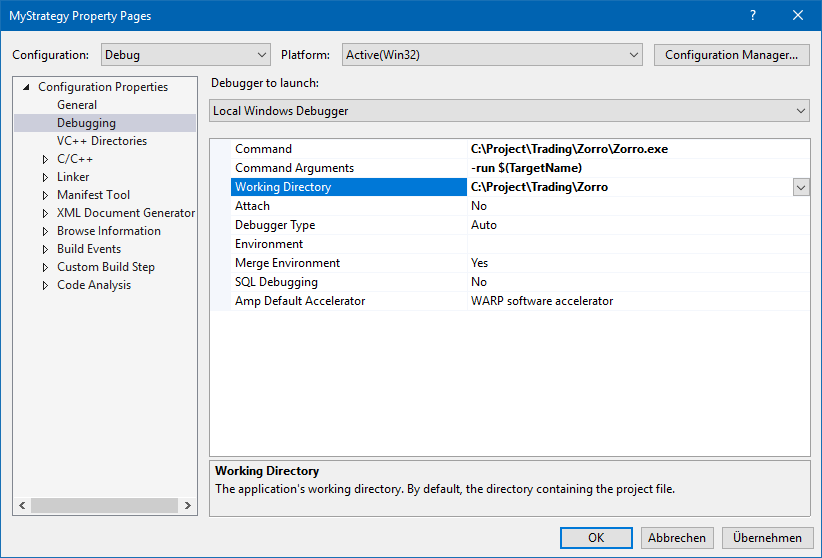Click the Configuration Manager button
The width and height of the screenshot is (822, 558).
coord(731,55)
